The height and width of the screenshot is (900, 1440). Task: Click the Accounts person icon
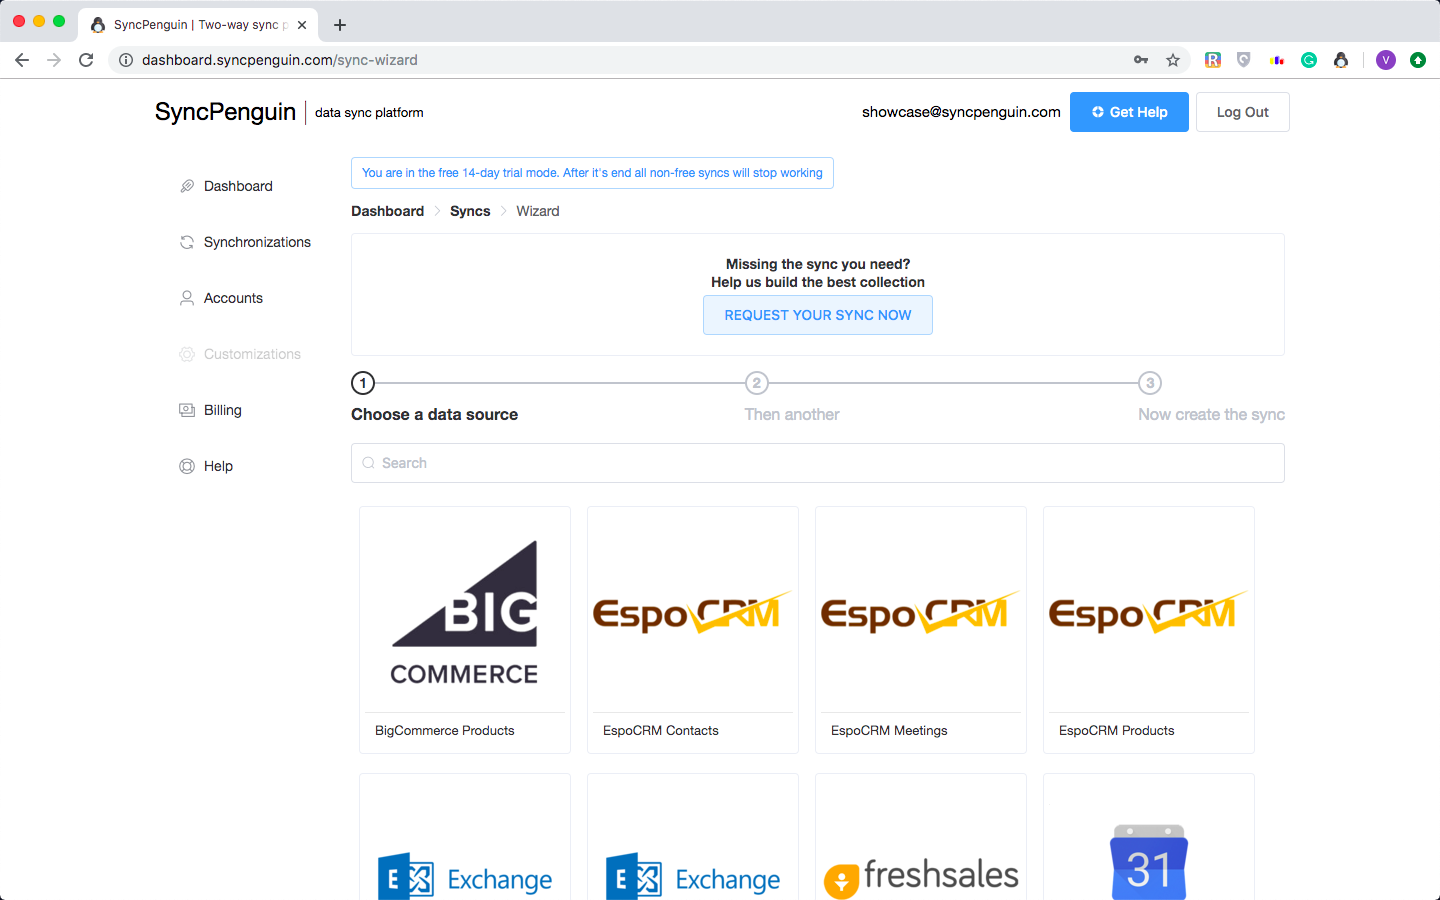(x=187, y=298)
